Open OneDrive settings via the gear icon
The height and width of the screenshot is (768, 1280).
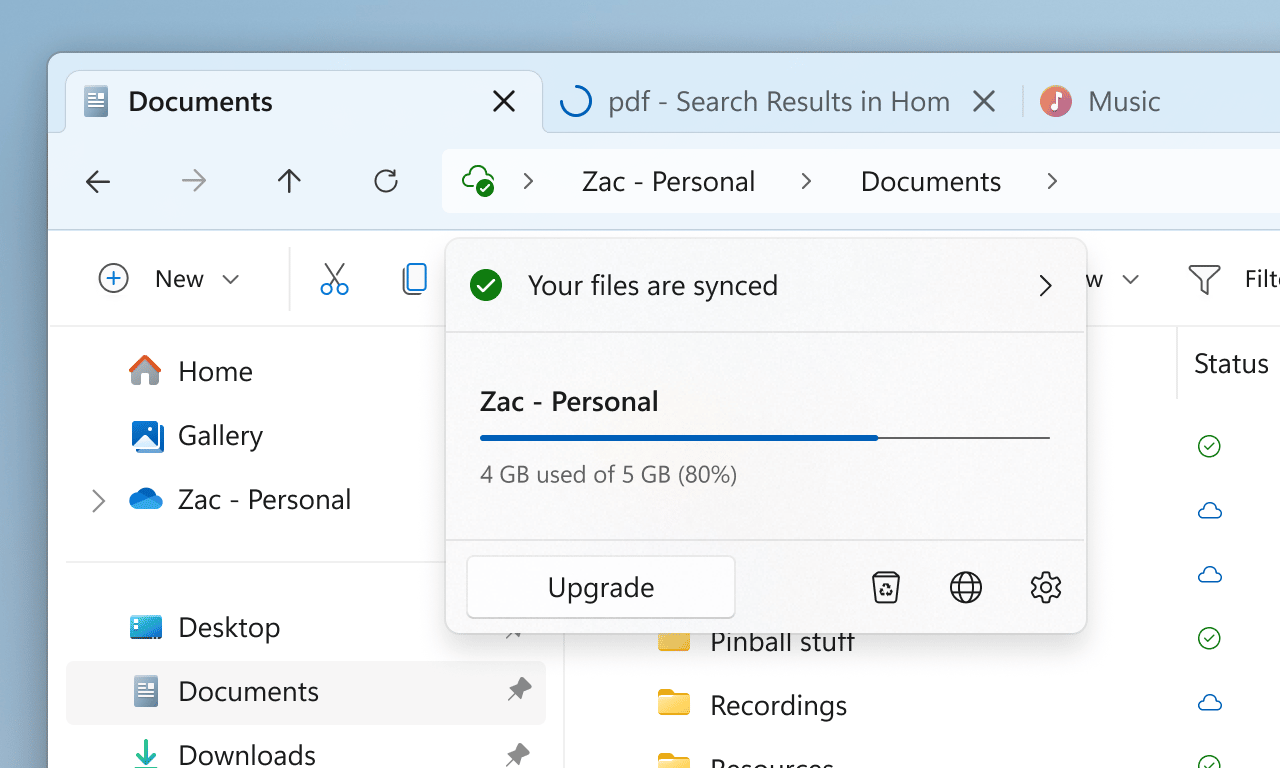(1045, 587)
